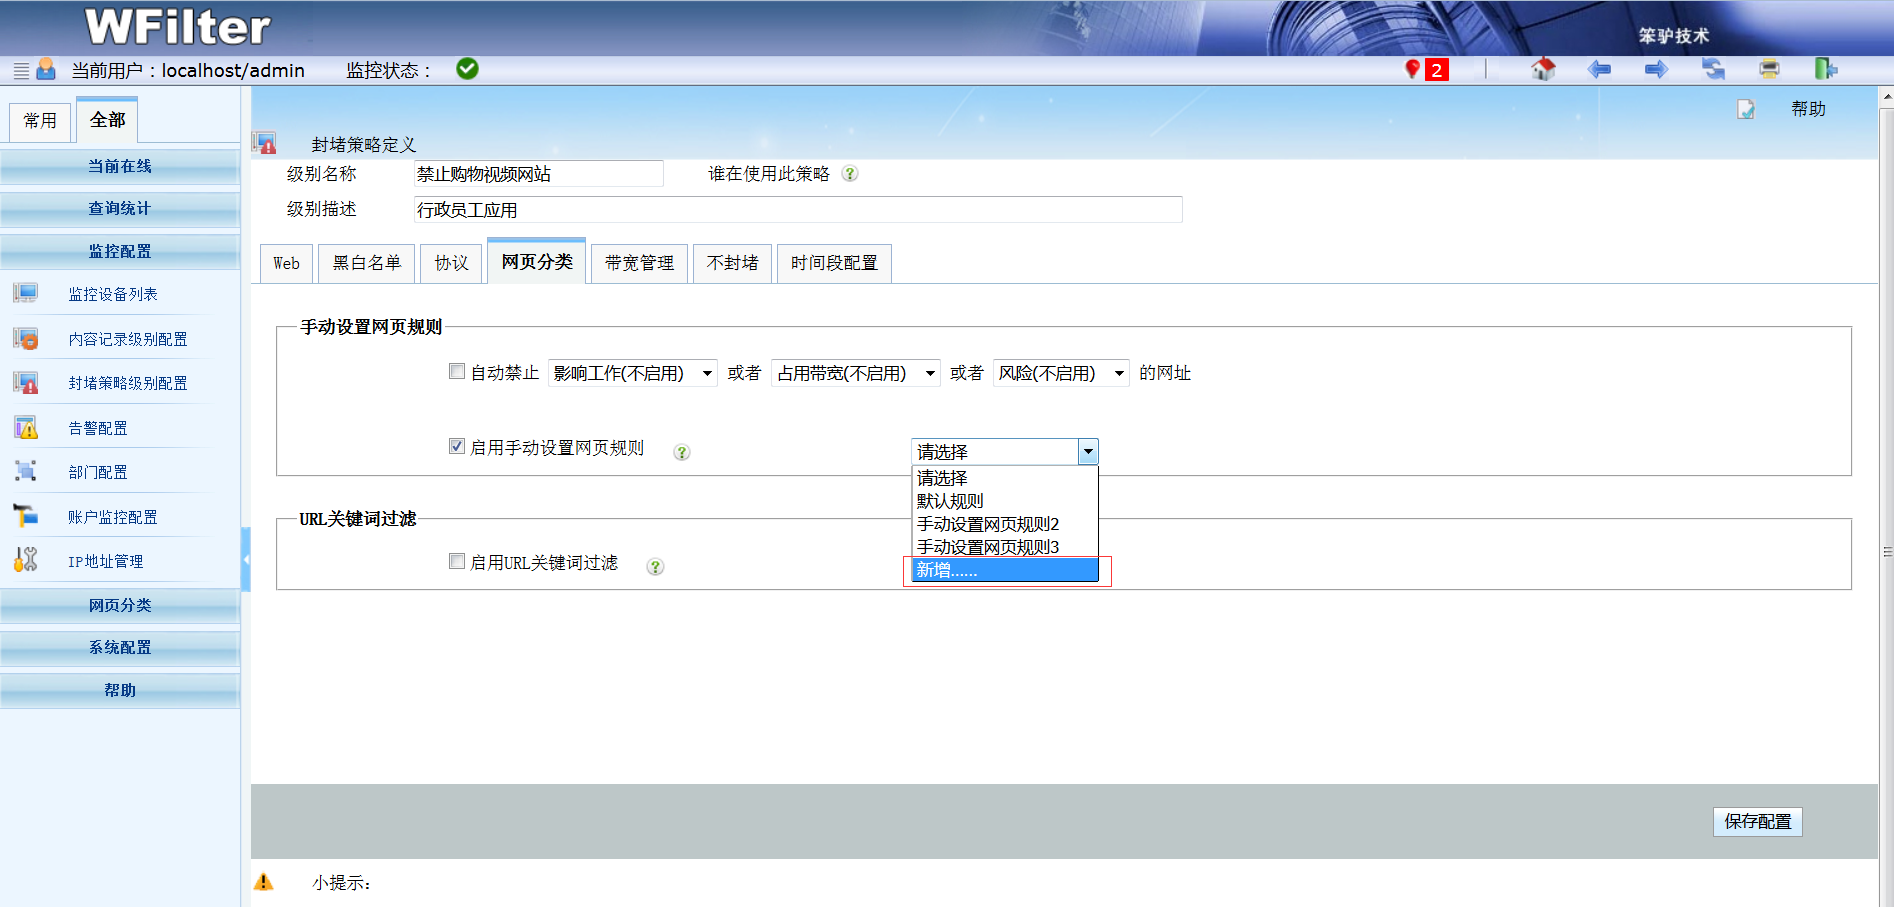
Task: Uncheck 启用手动设置网页规则 checkbox
Action: (x=457, y=447)
